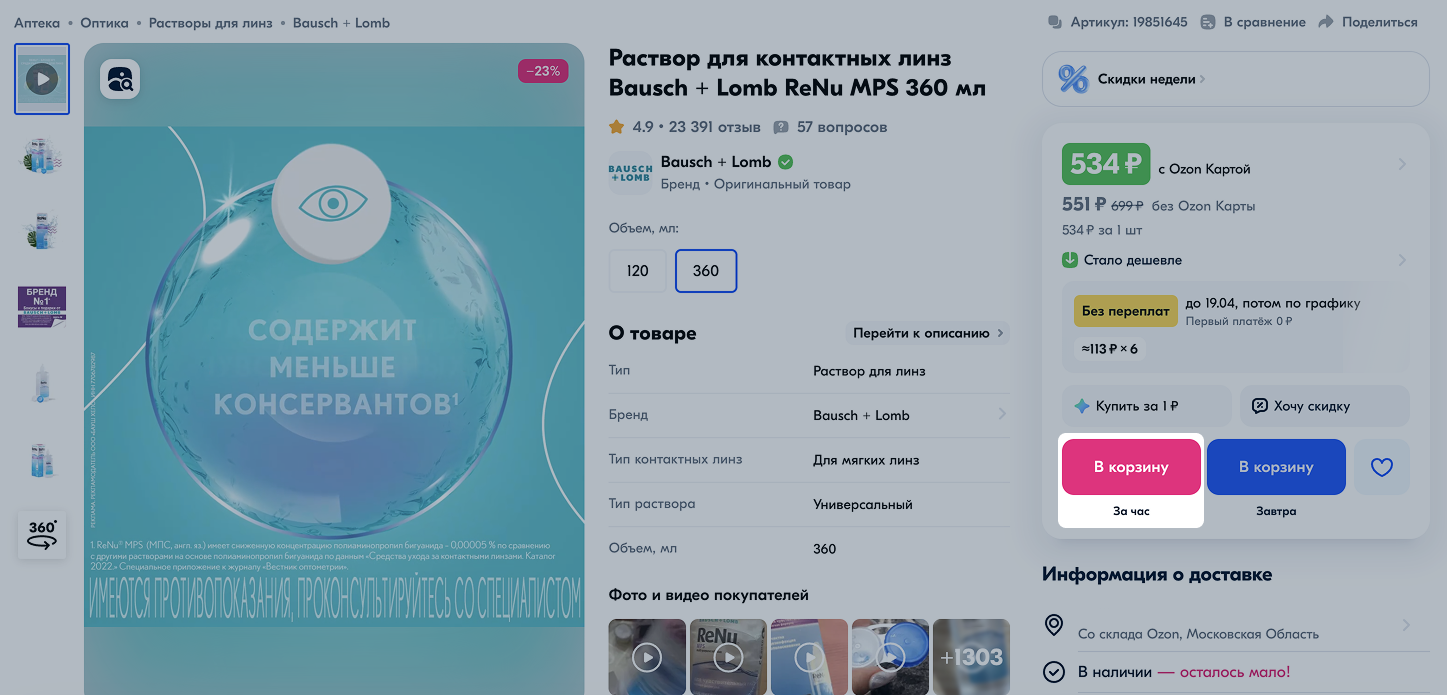Click the Share arrow icon

pos(1326,22)
